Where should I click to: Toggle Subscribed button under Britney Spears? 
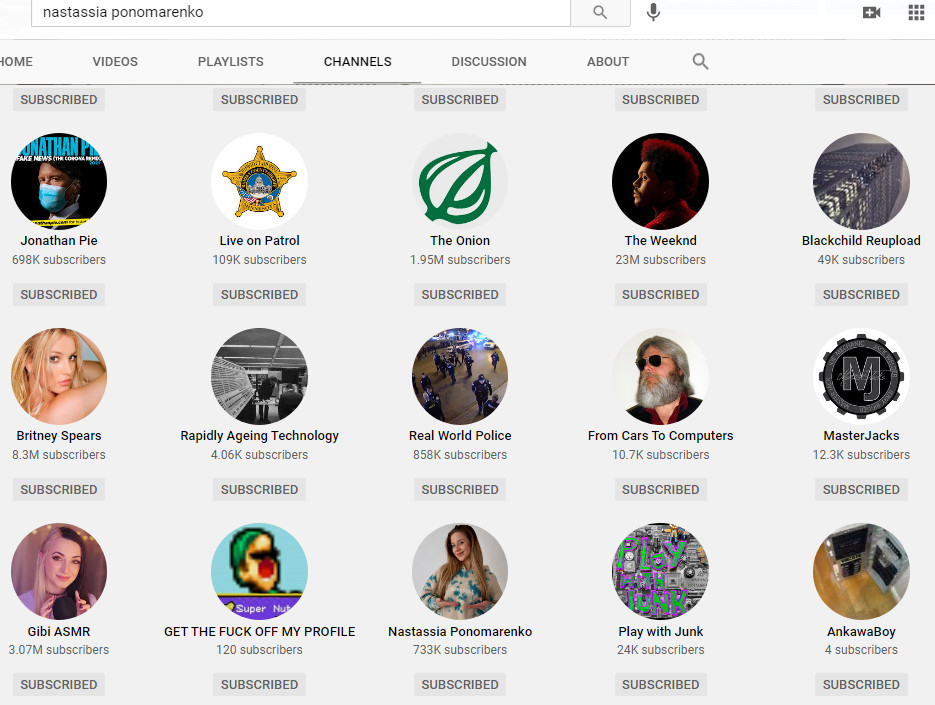coord(59,490)
